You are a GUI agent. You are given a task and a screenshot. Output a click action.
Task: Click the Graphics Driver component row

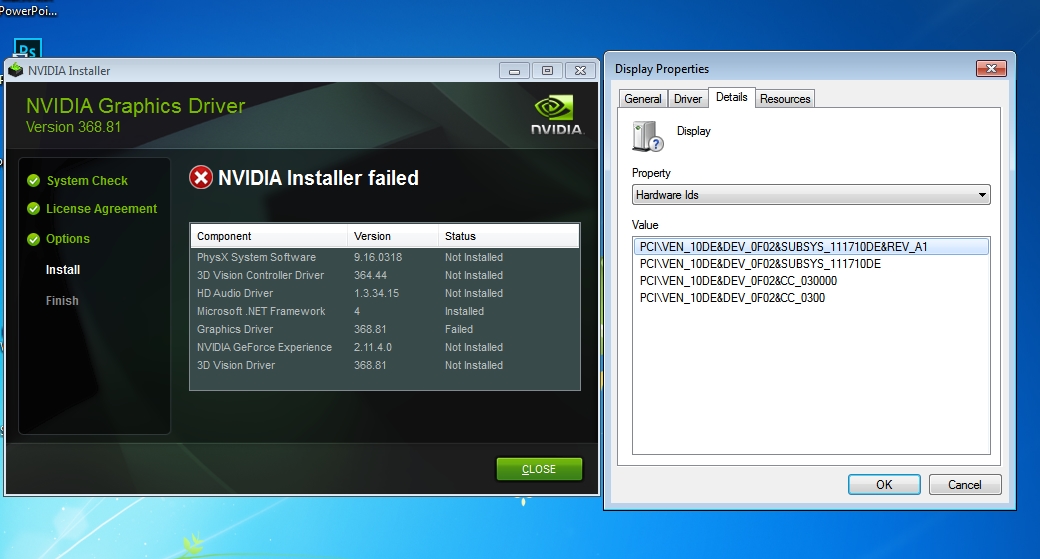coord(385,329)
